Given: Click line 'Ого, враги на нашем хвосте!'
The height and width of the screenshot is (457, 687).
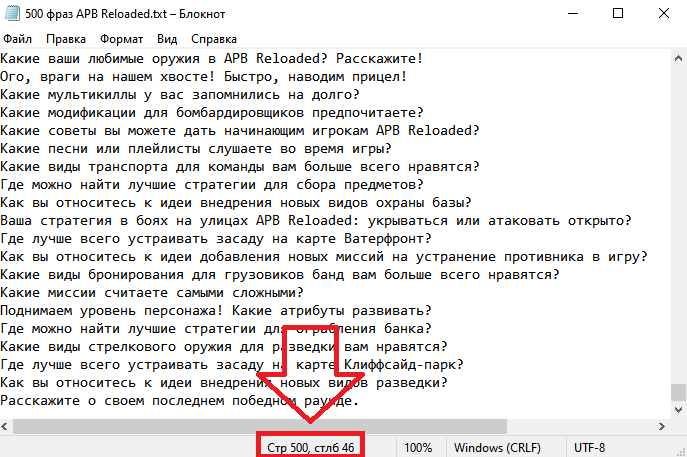Looking at the screenshot, I should 204,77.
